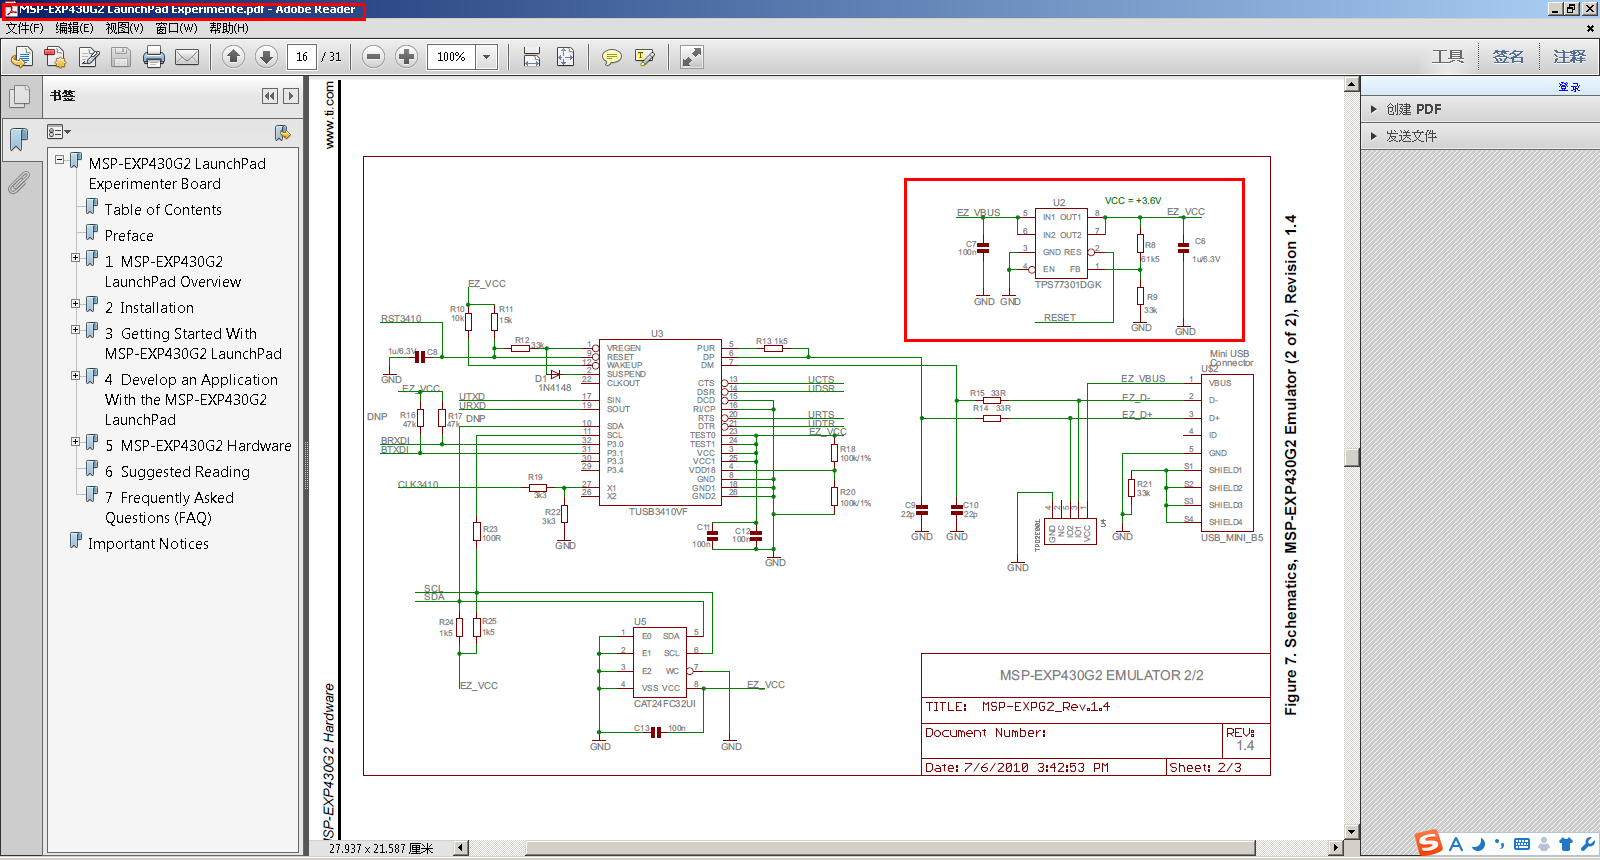Screen dimensions: 1600x860
Task: Click the vertical scrollbar up arrow
Action: coord(1352,85)
